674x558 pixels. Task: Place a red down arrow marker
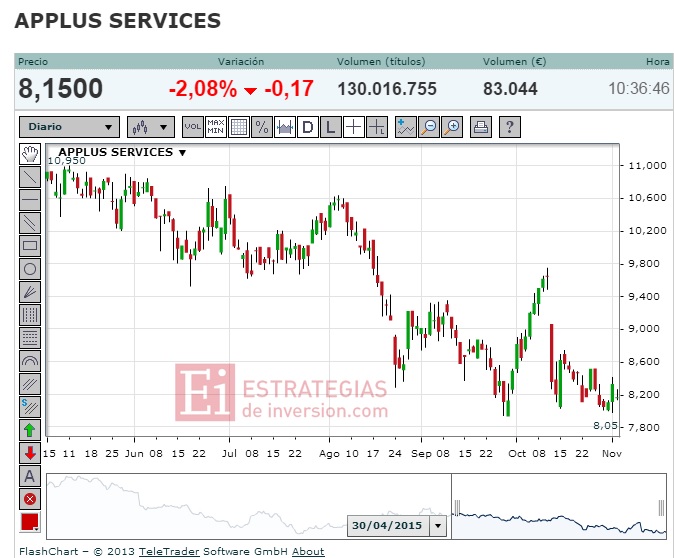point(30,453)
